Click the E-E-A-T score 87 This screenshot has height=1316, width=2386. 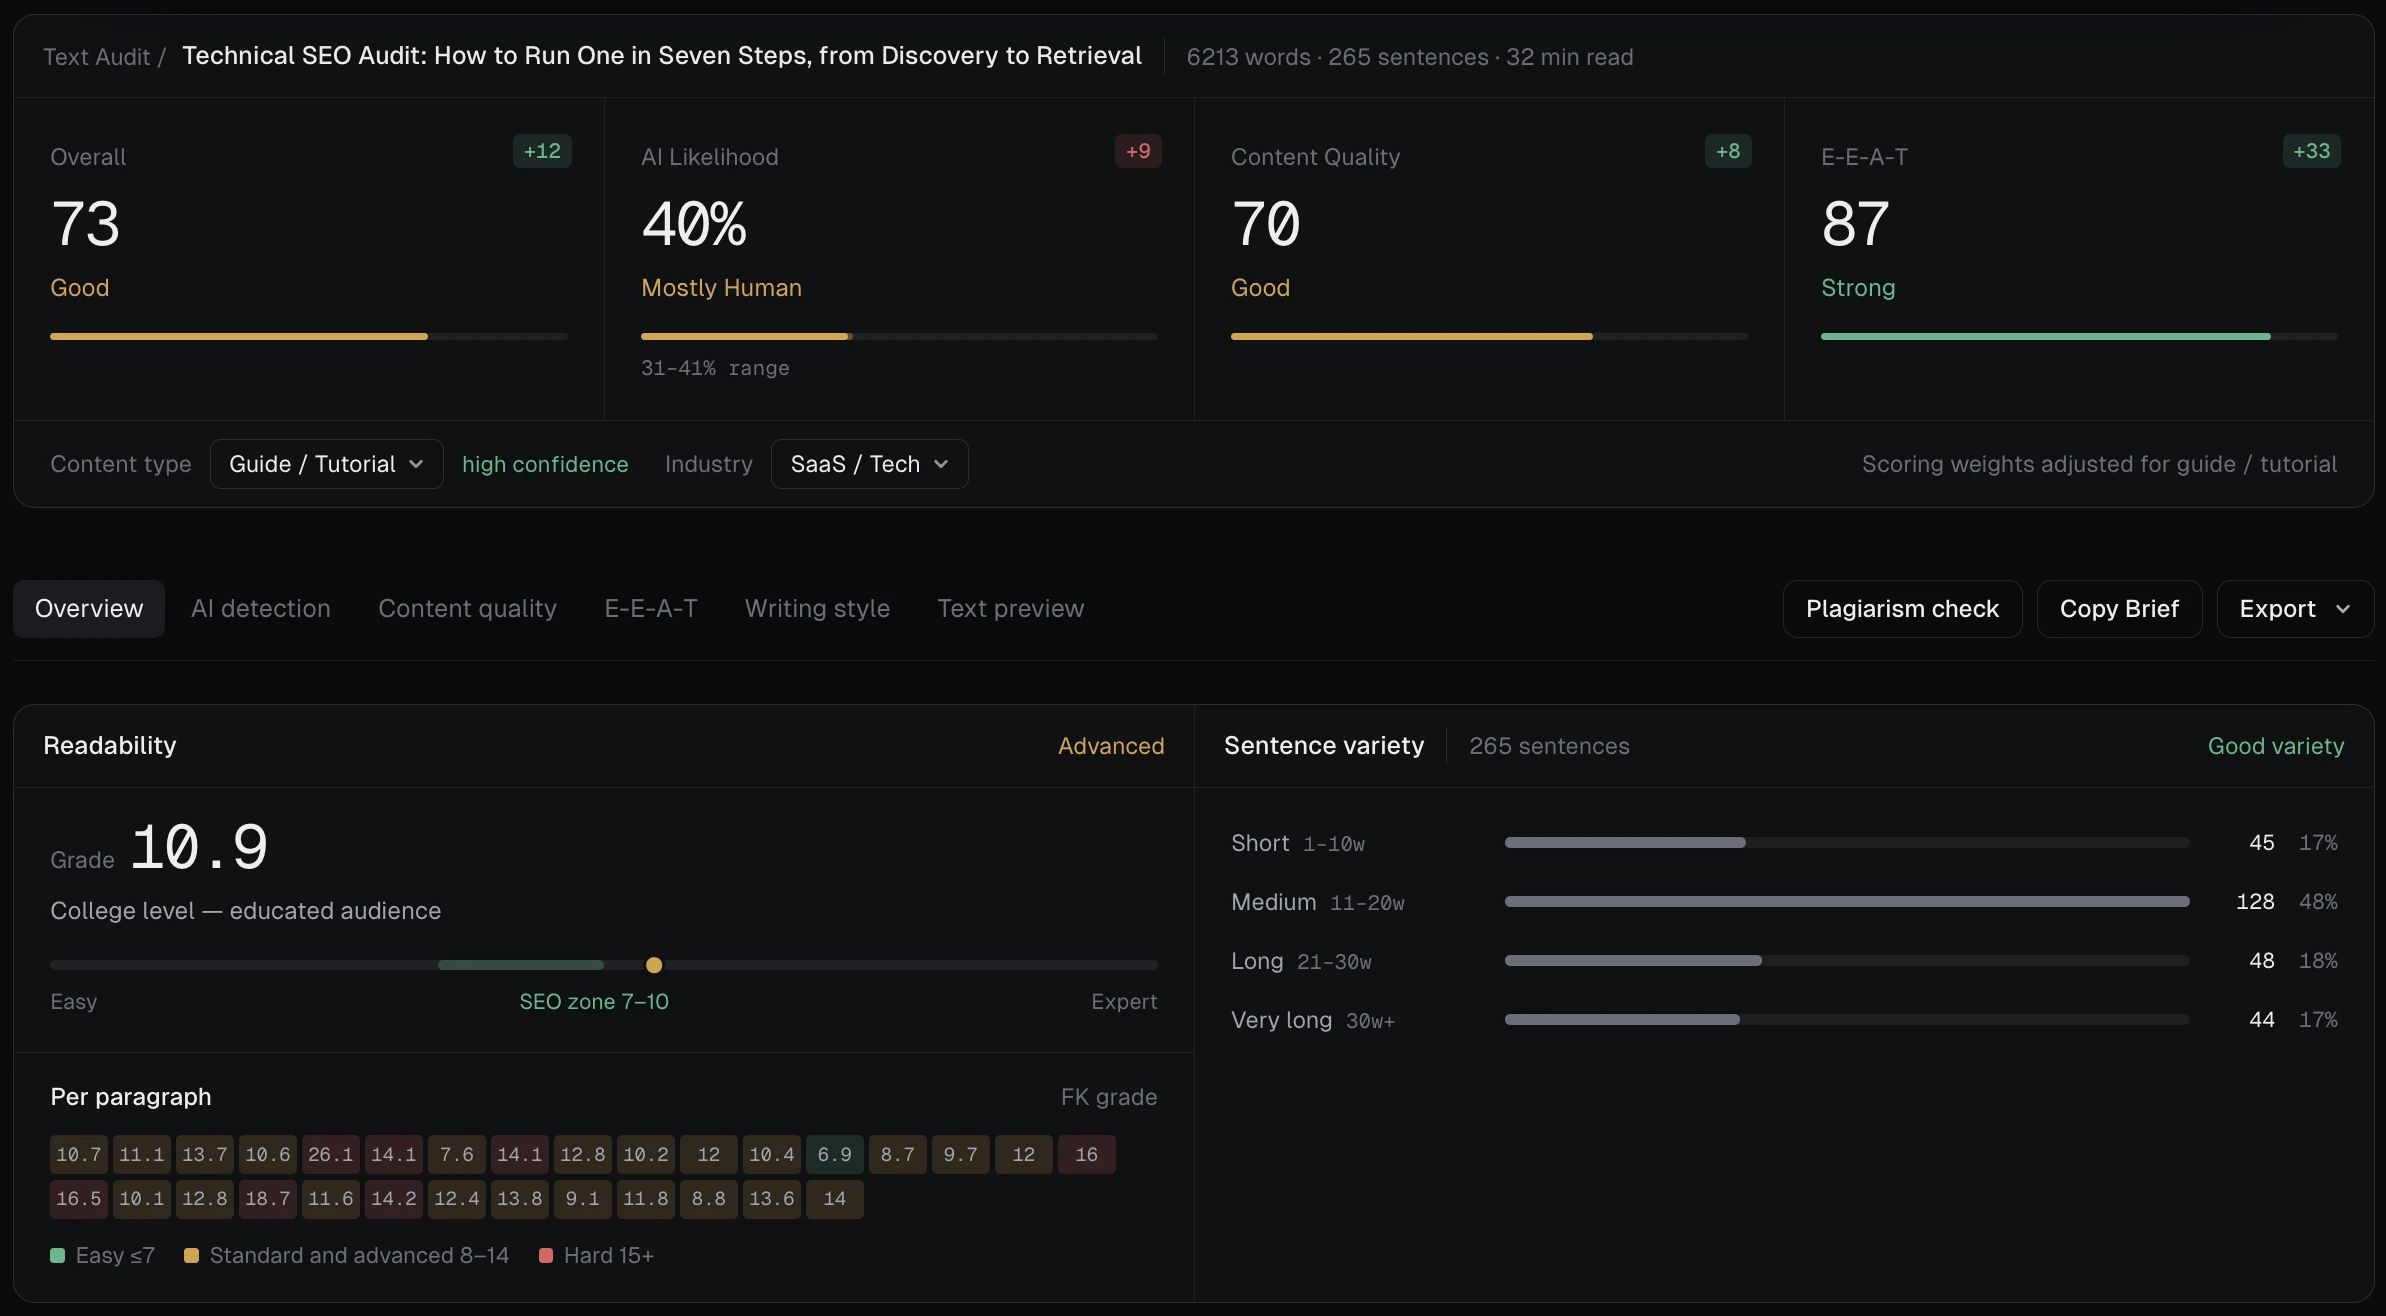1855,224
